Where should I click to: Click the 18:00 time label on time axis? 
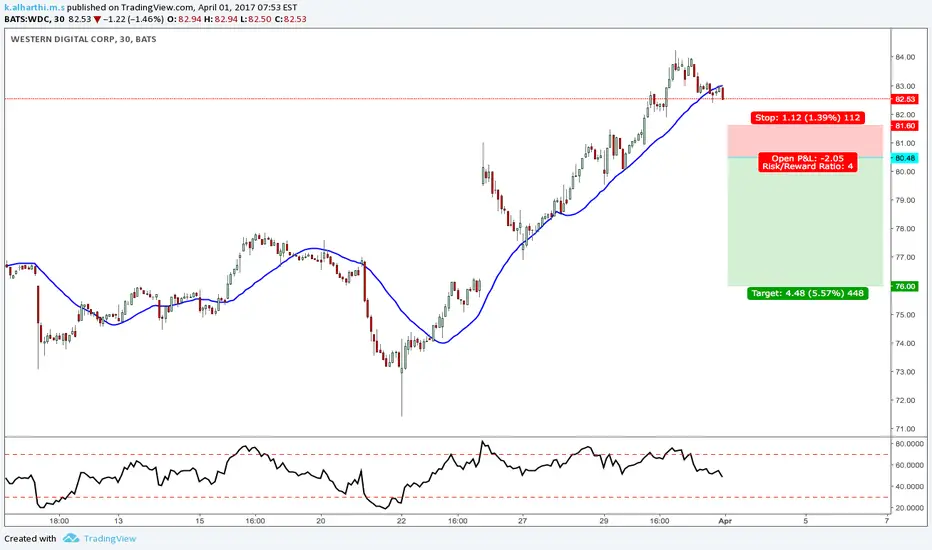(x=59, y=521)
